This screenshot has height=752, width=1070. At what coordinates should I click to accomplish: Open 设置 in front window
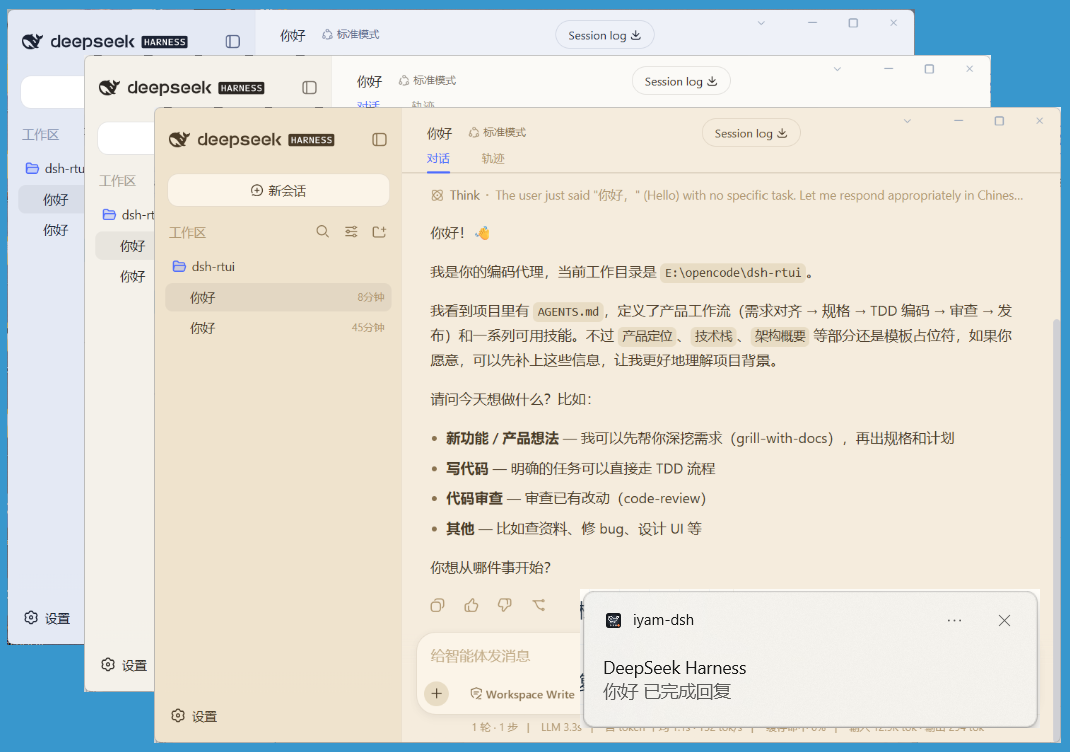194,716
